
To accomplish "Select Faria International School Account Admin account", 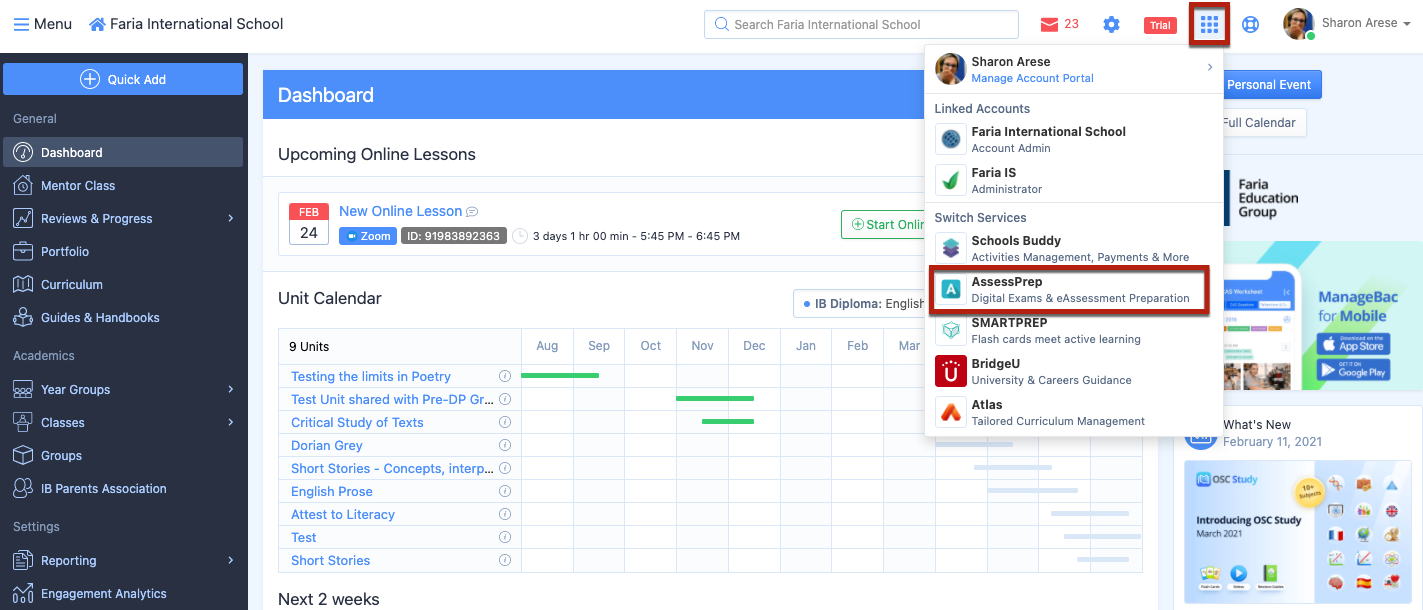I will (x=1074, y=139).
